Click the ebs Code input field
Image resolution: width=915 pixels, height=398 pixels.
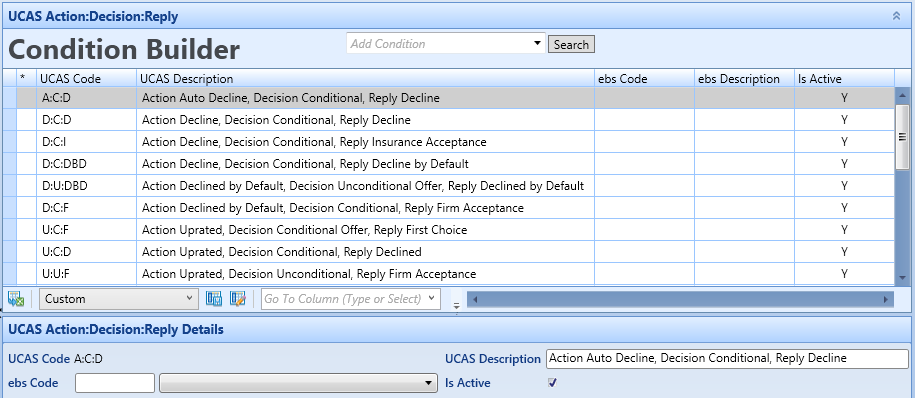115,383
